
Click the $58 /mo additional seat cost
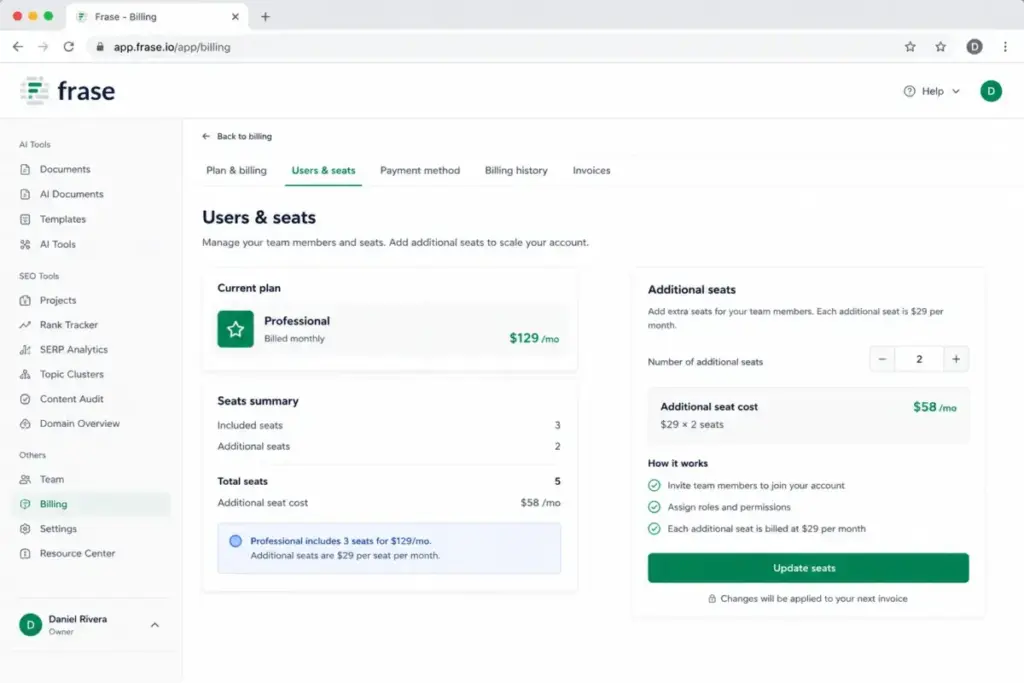click(935, 407)
